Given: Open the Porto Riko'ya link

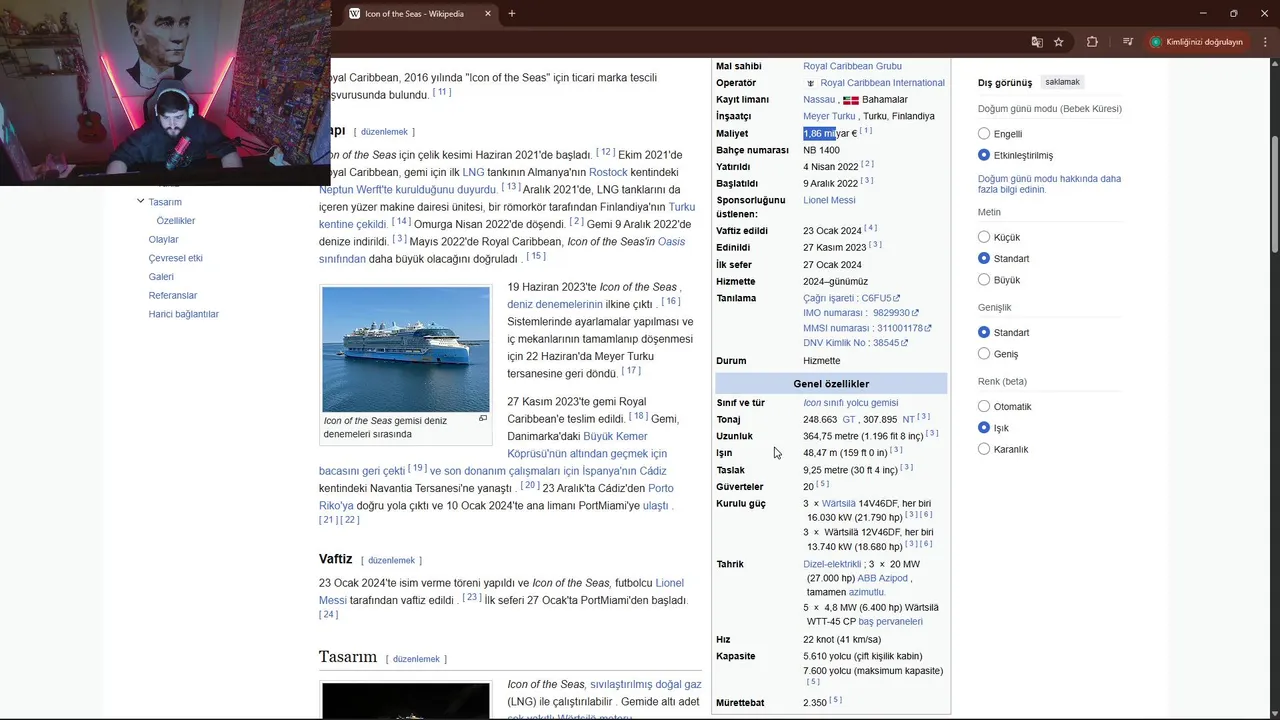Looking at the screenshot, I should 496,497.
